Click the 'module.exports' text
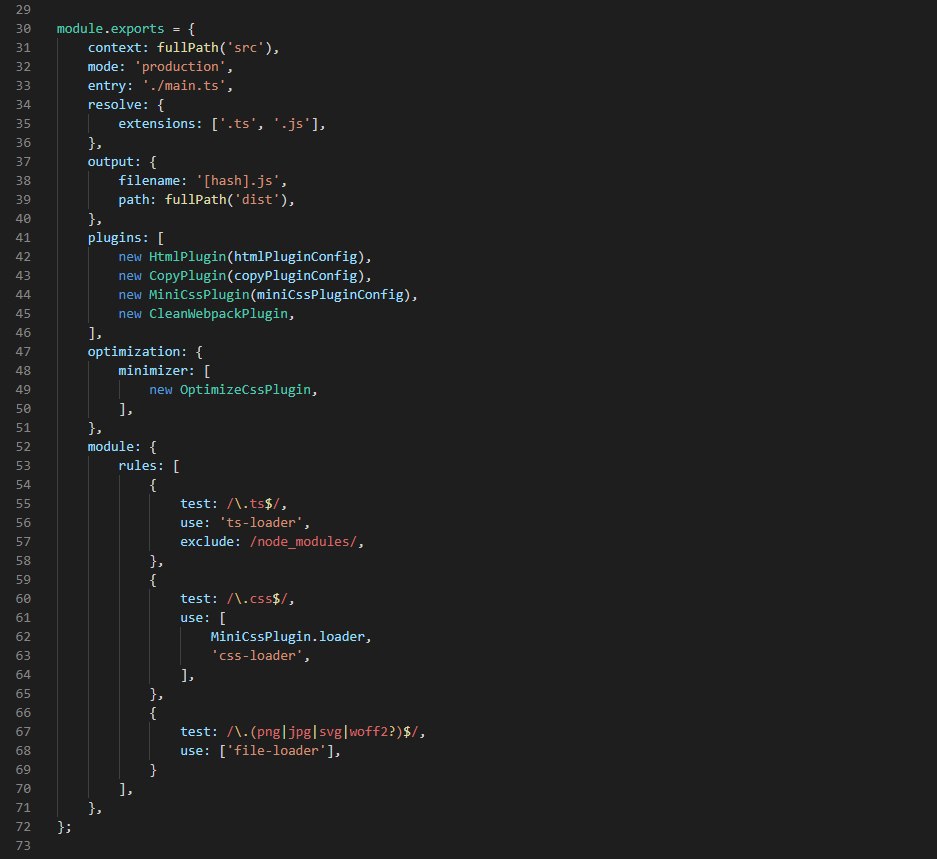This screenshot has width=937, height=859. pyautogui.click(x=110, y=29)
